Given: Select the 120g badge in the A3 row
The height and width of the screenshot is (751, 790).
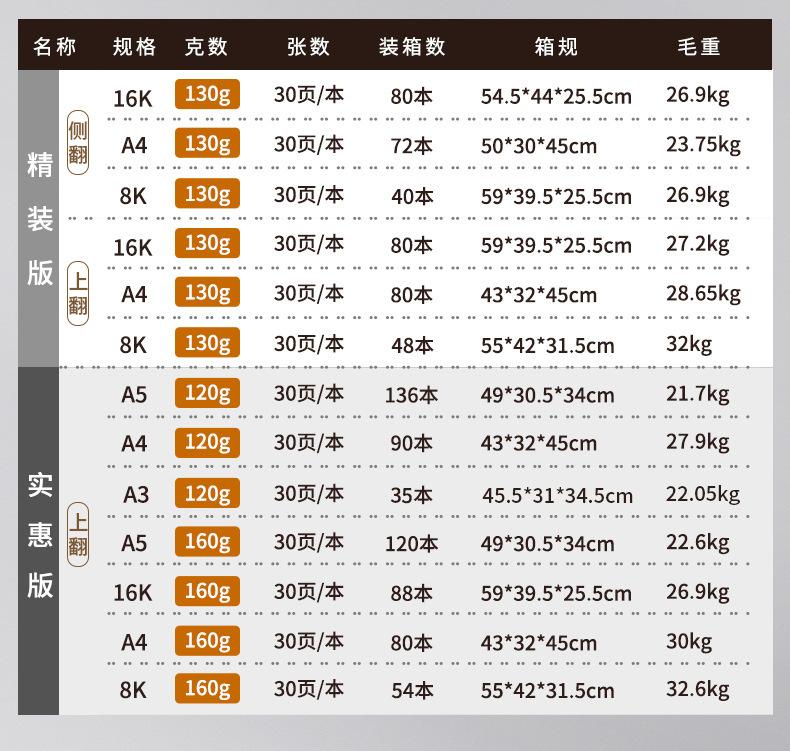Looking at the screenshot, I should pos(207,493).
